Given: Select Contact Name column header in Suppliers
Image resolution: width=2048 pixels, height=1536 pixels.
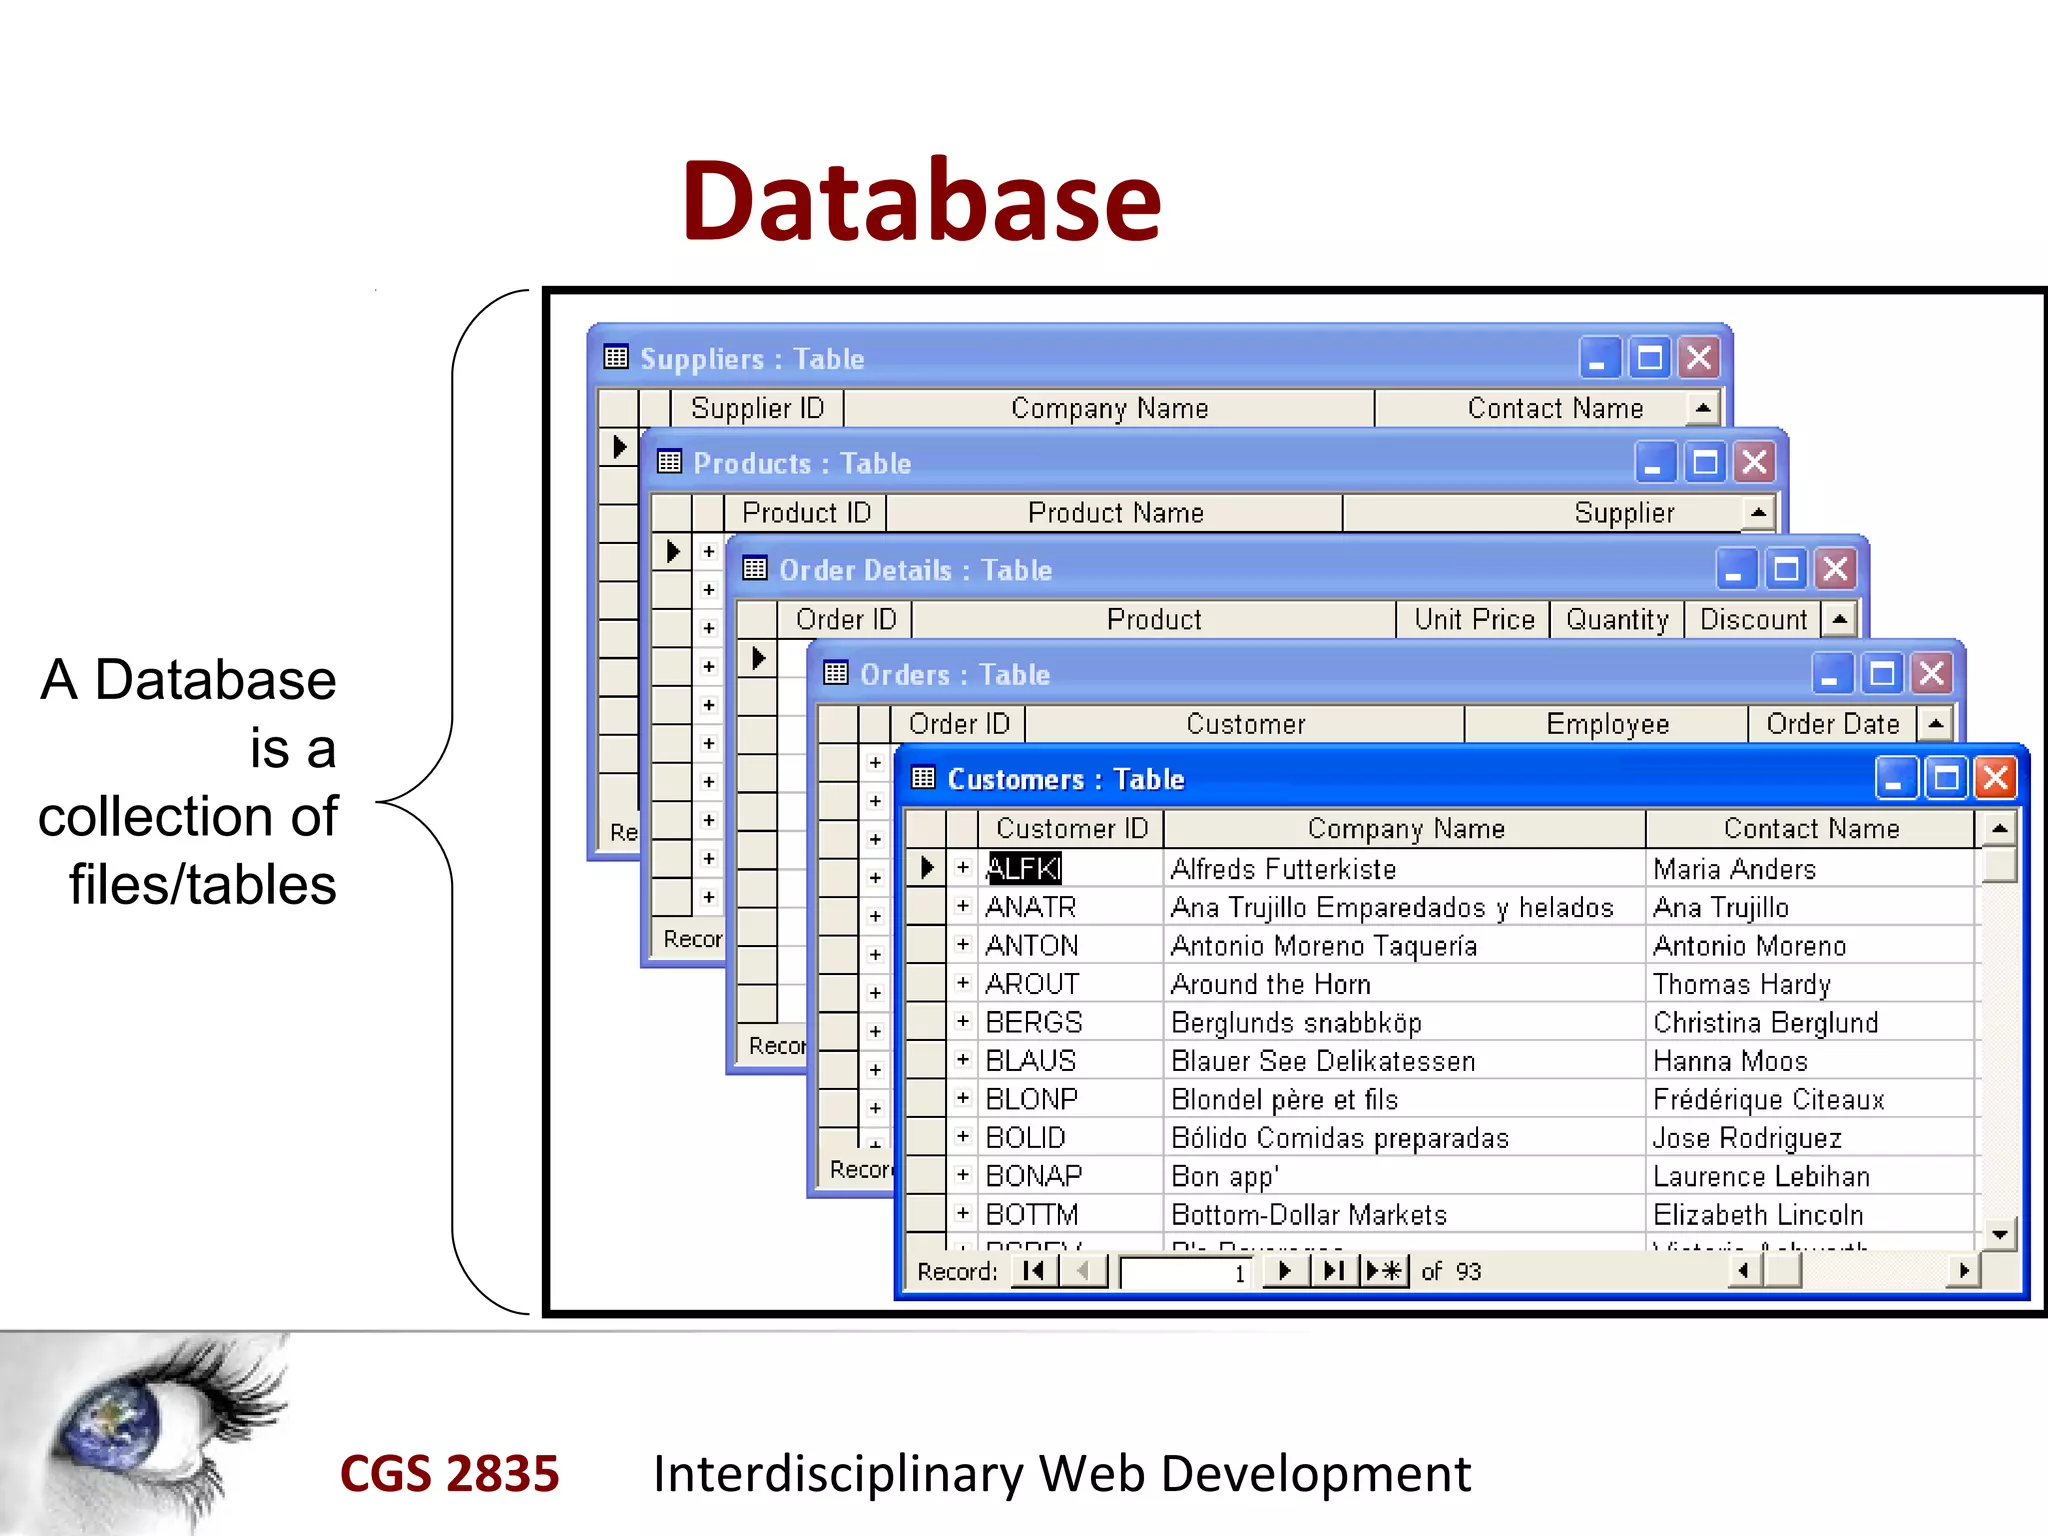Looking at the screenshot, I should [x=1532, y=408].
